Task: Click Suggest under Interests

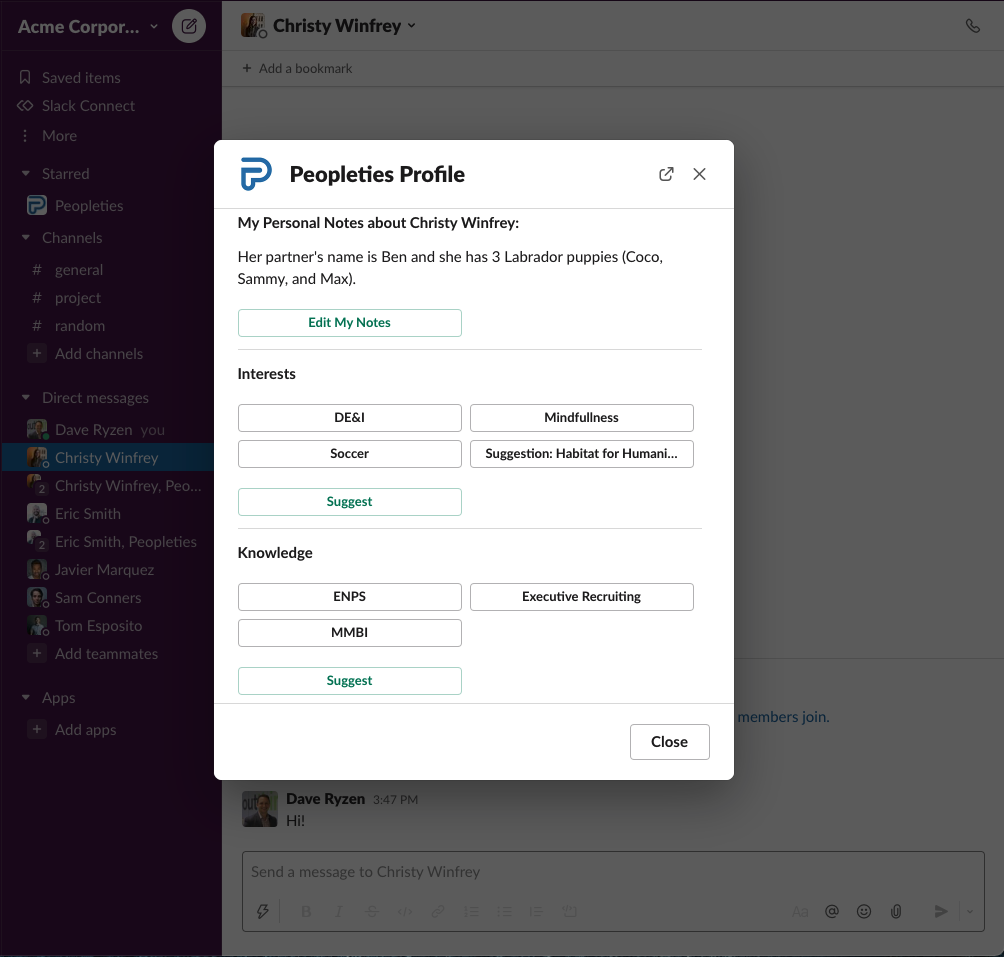Action: pyautogui.click(x=350, y=502)
